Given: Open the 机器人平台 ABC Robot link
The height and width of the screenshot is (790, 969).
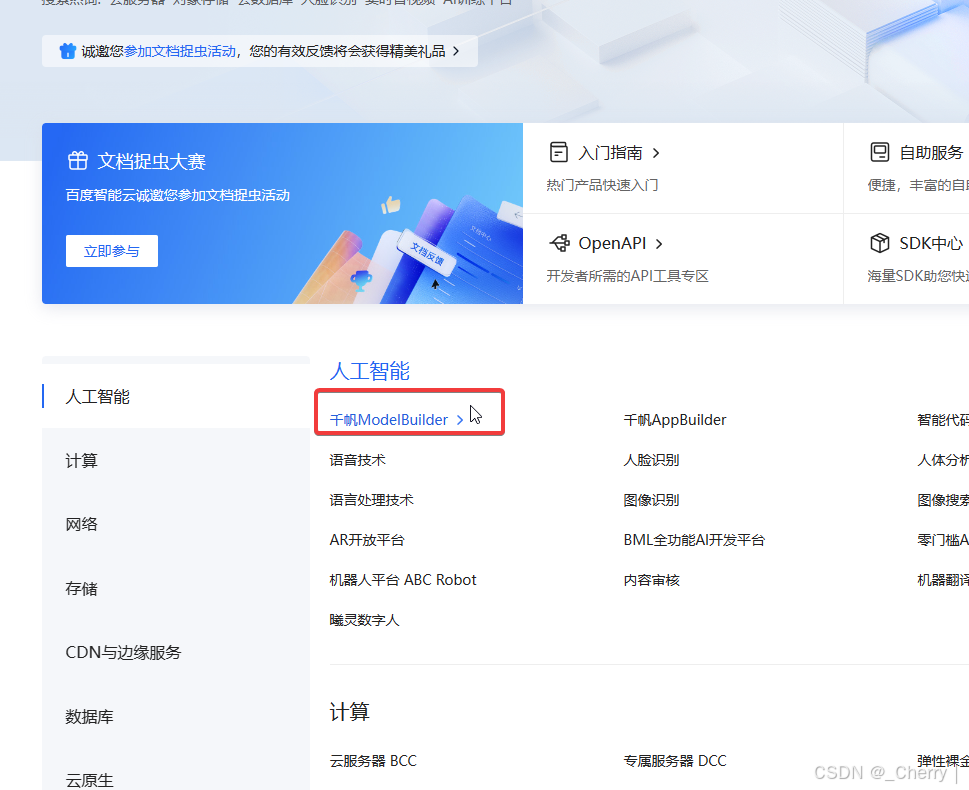Looking at the screenshot, I should pyautogui.click(x=403, y=580).
